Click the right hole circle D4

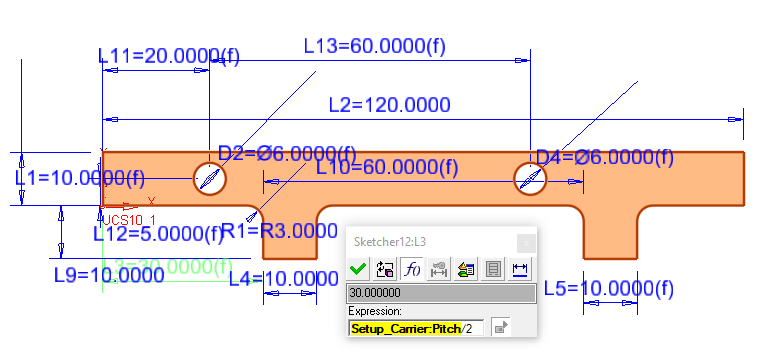point(530,178)
